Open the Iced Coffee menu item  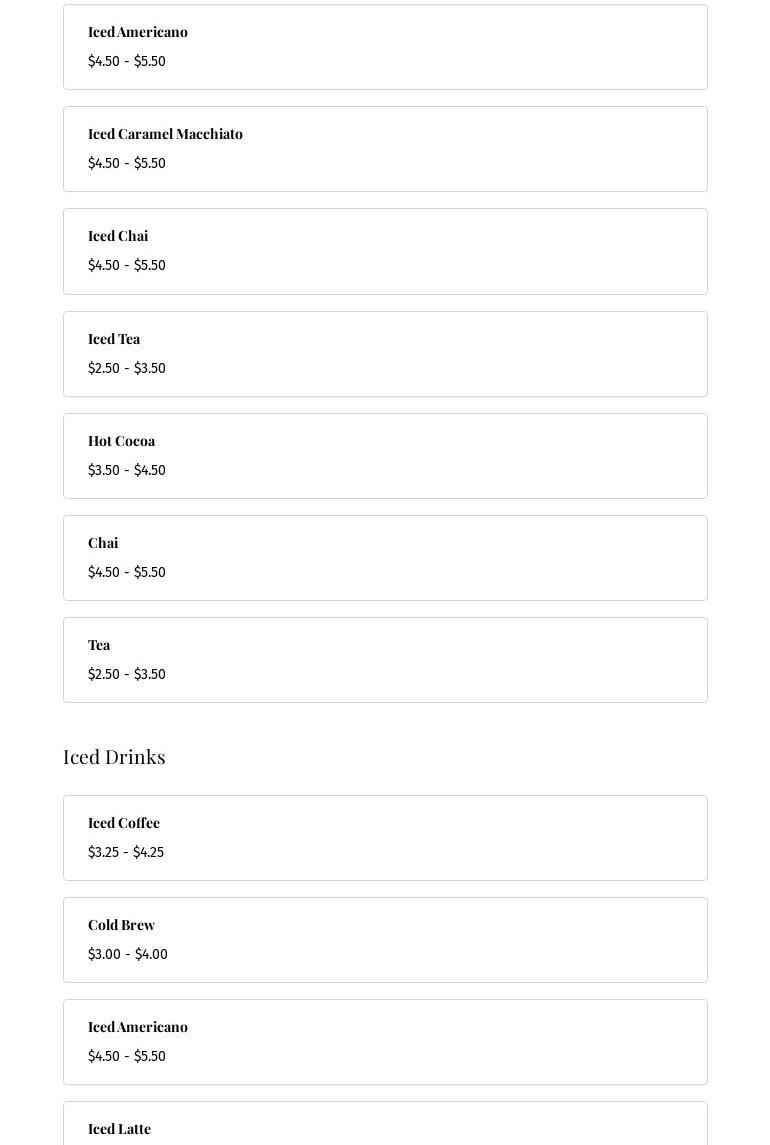pyautogui.click(x=385, y=838)
